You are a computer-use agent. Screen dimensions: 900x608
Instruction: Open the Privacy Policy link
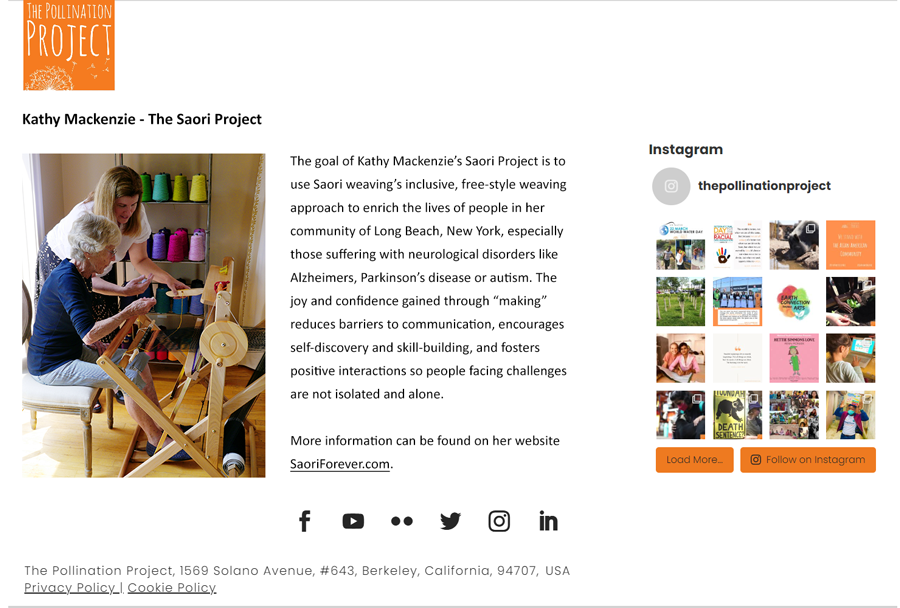coord(71,588)
